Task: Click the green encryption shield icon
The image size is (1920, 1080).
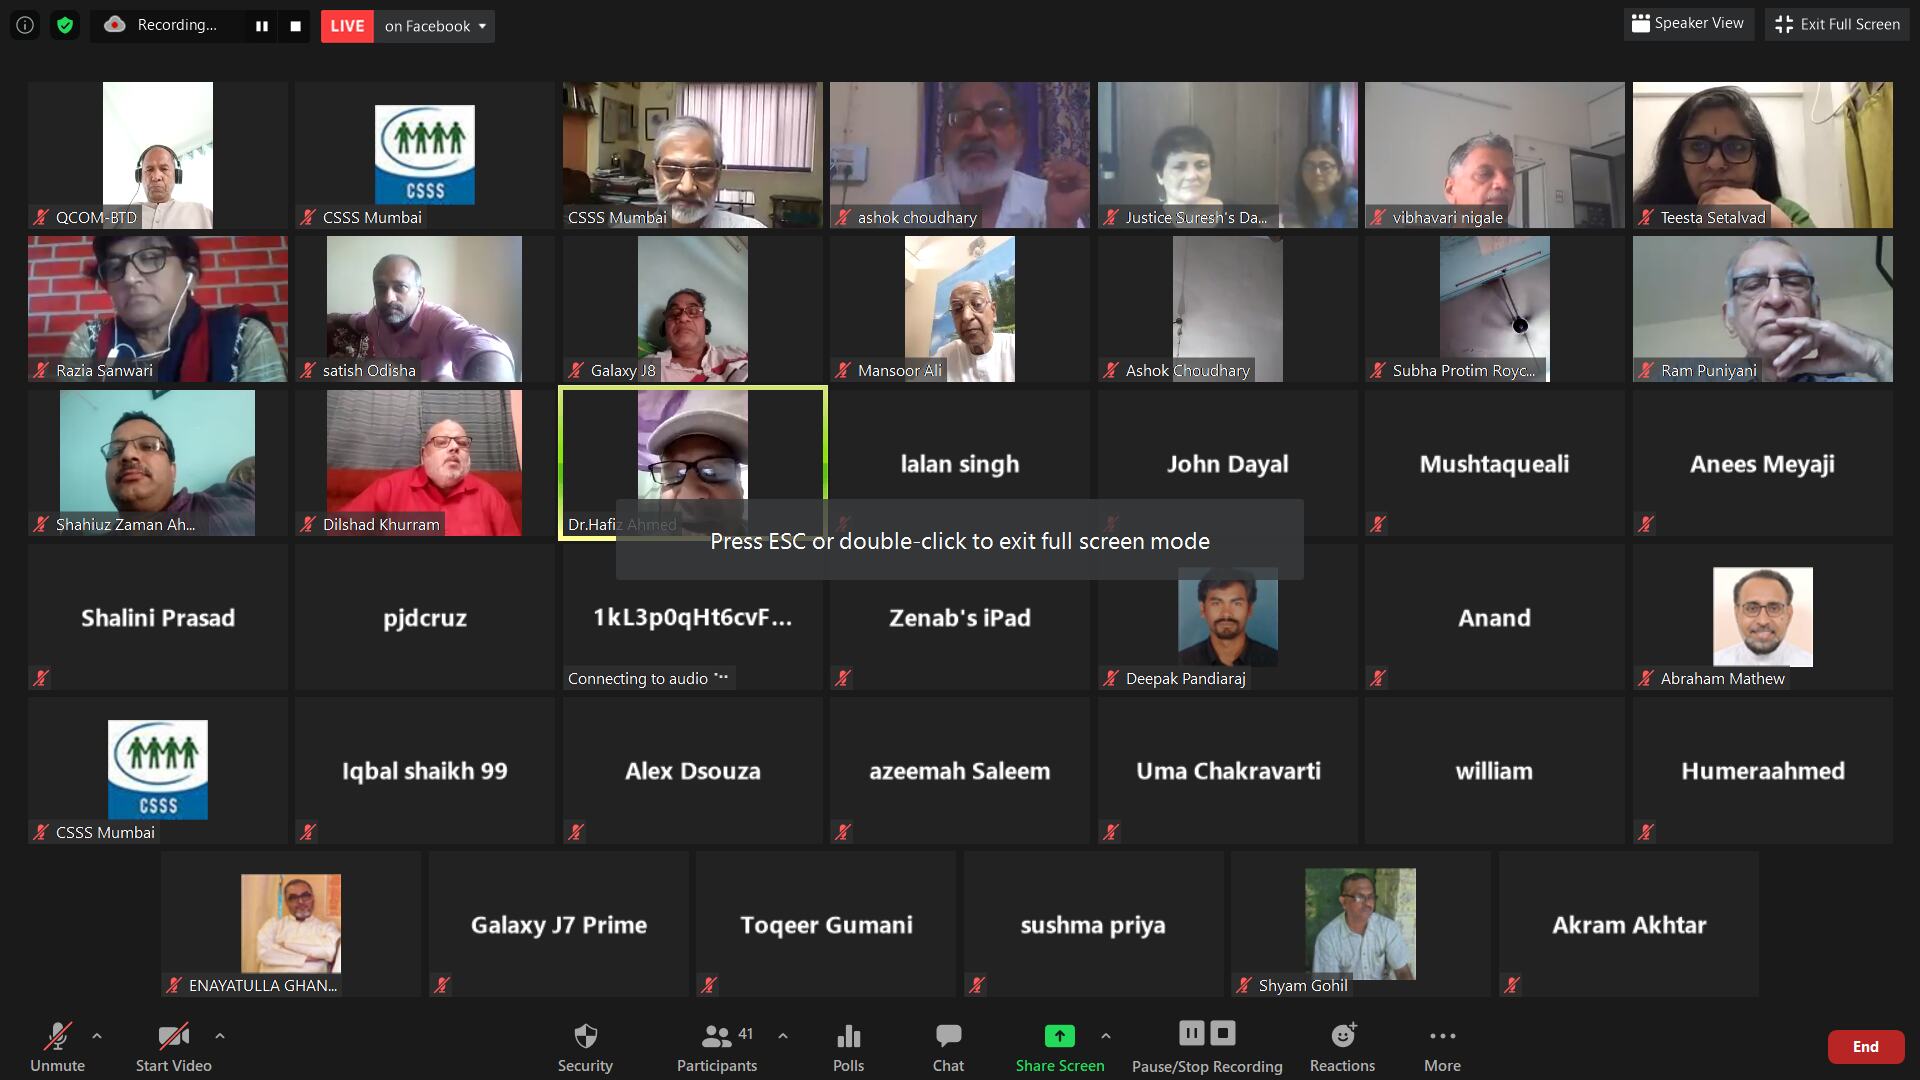Action: (x=65, y=25)
